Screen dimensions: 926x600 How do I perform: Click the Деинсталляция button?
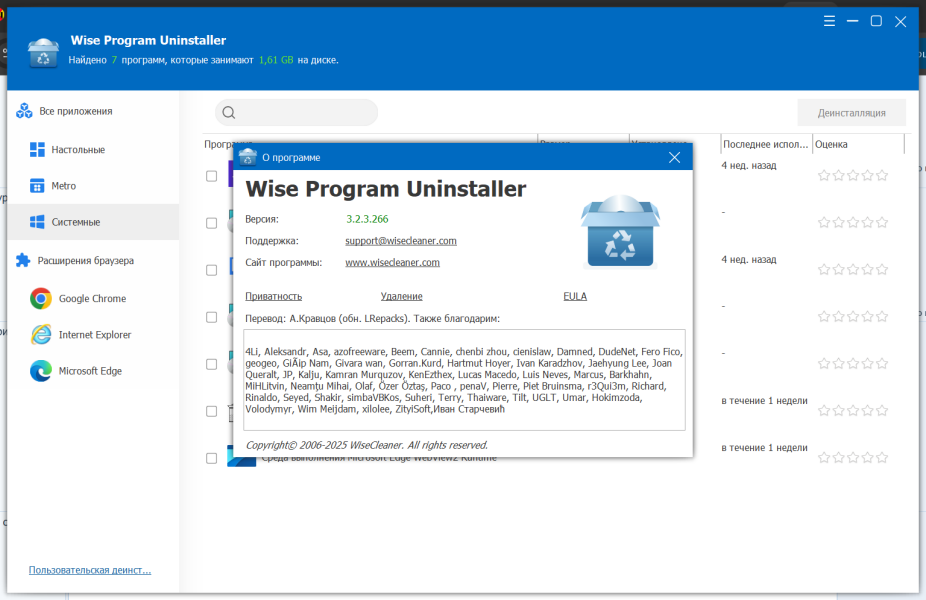(x=851, y=112)
